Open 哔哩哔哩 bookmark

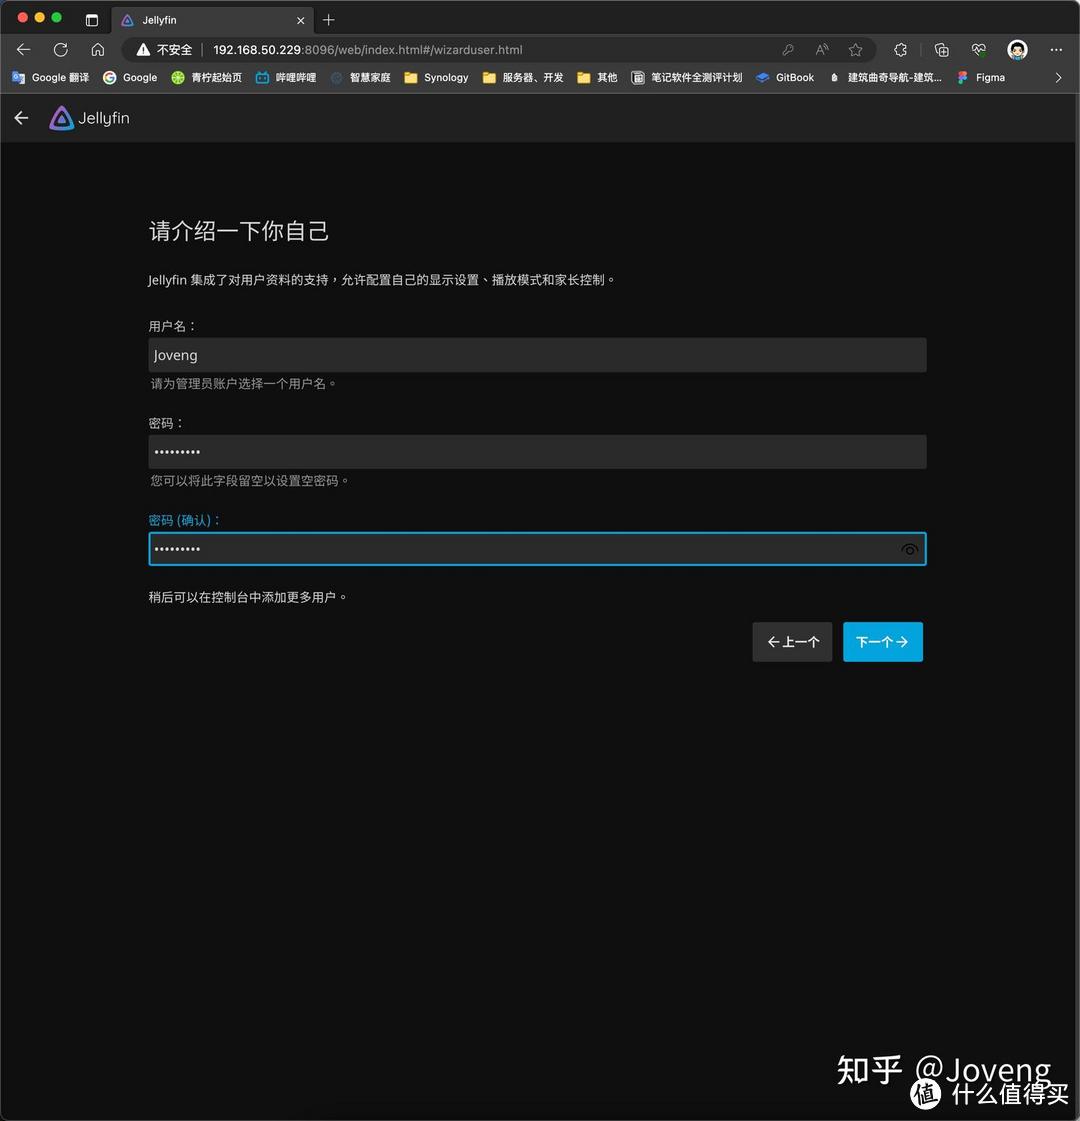point(286,77)
